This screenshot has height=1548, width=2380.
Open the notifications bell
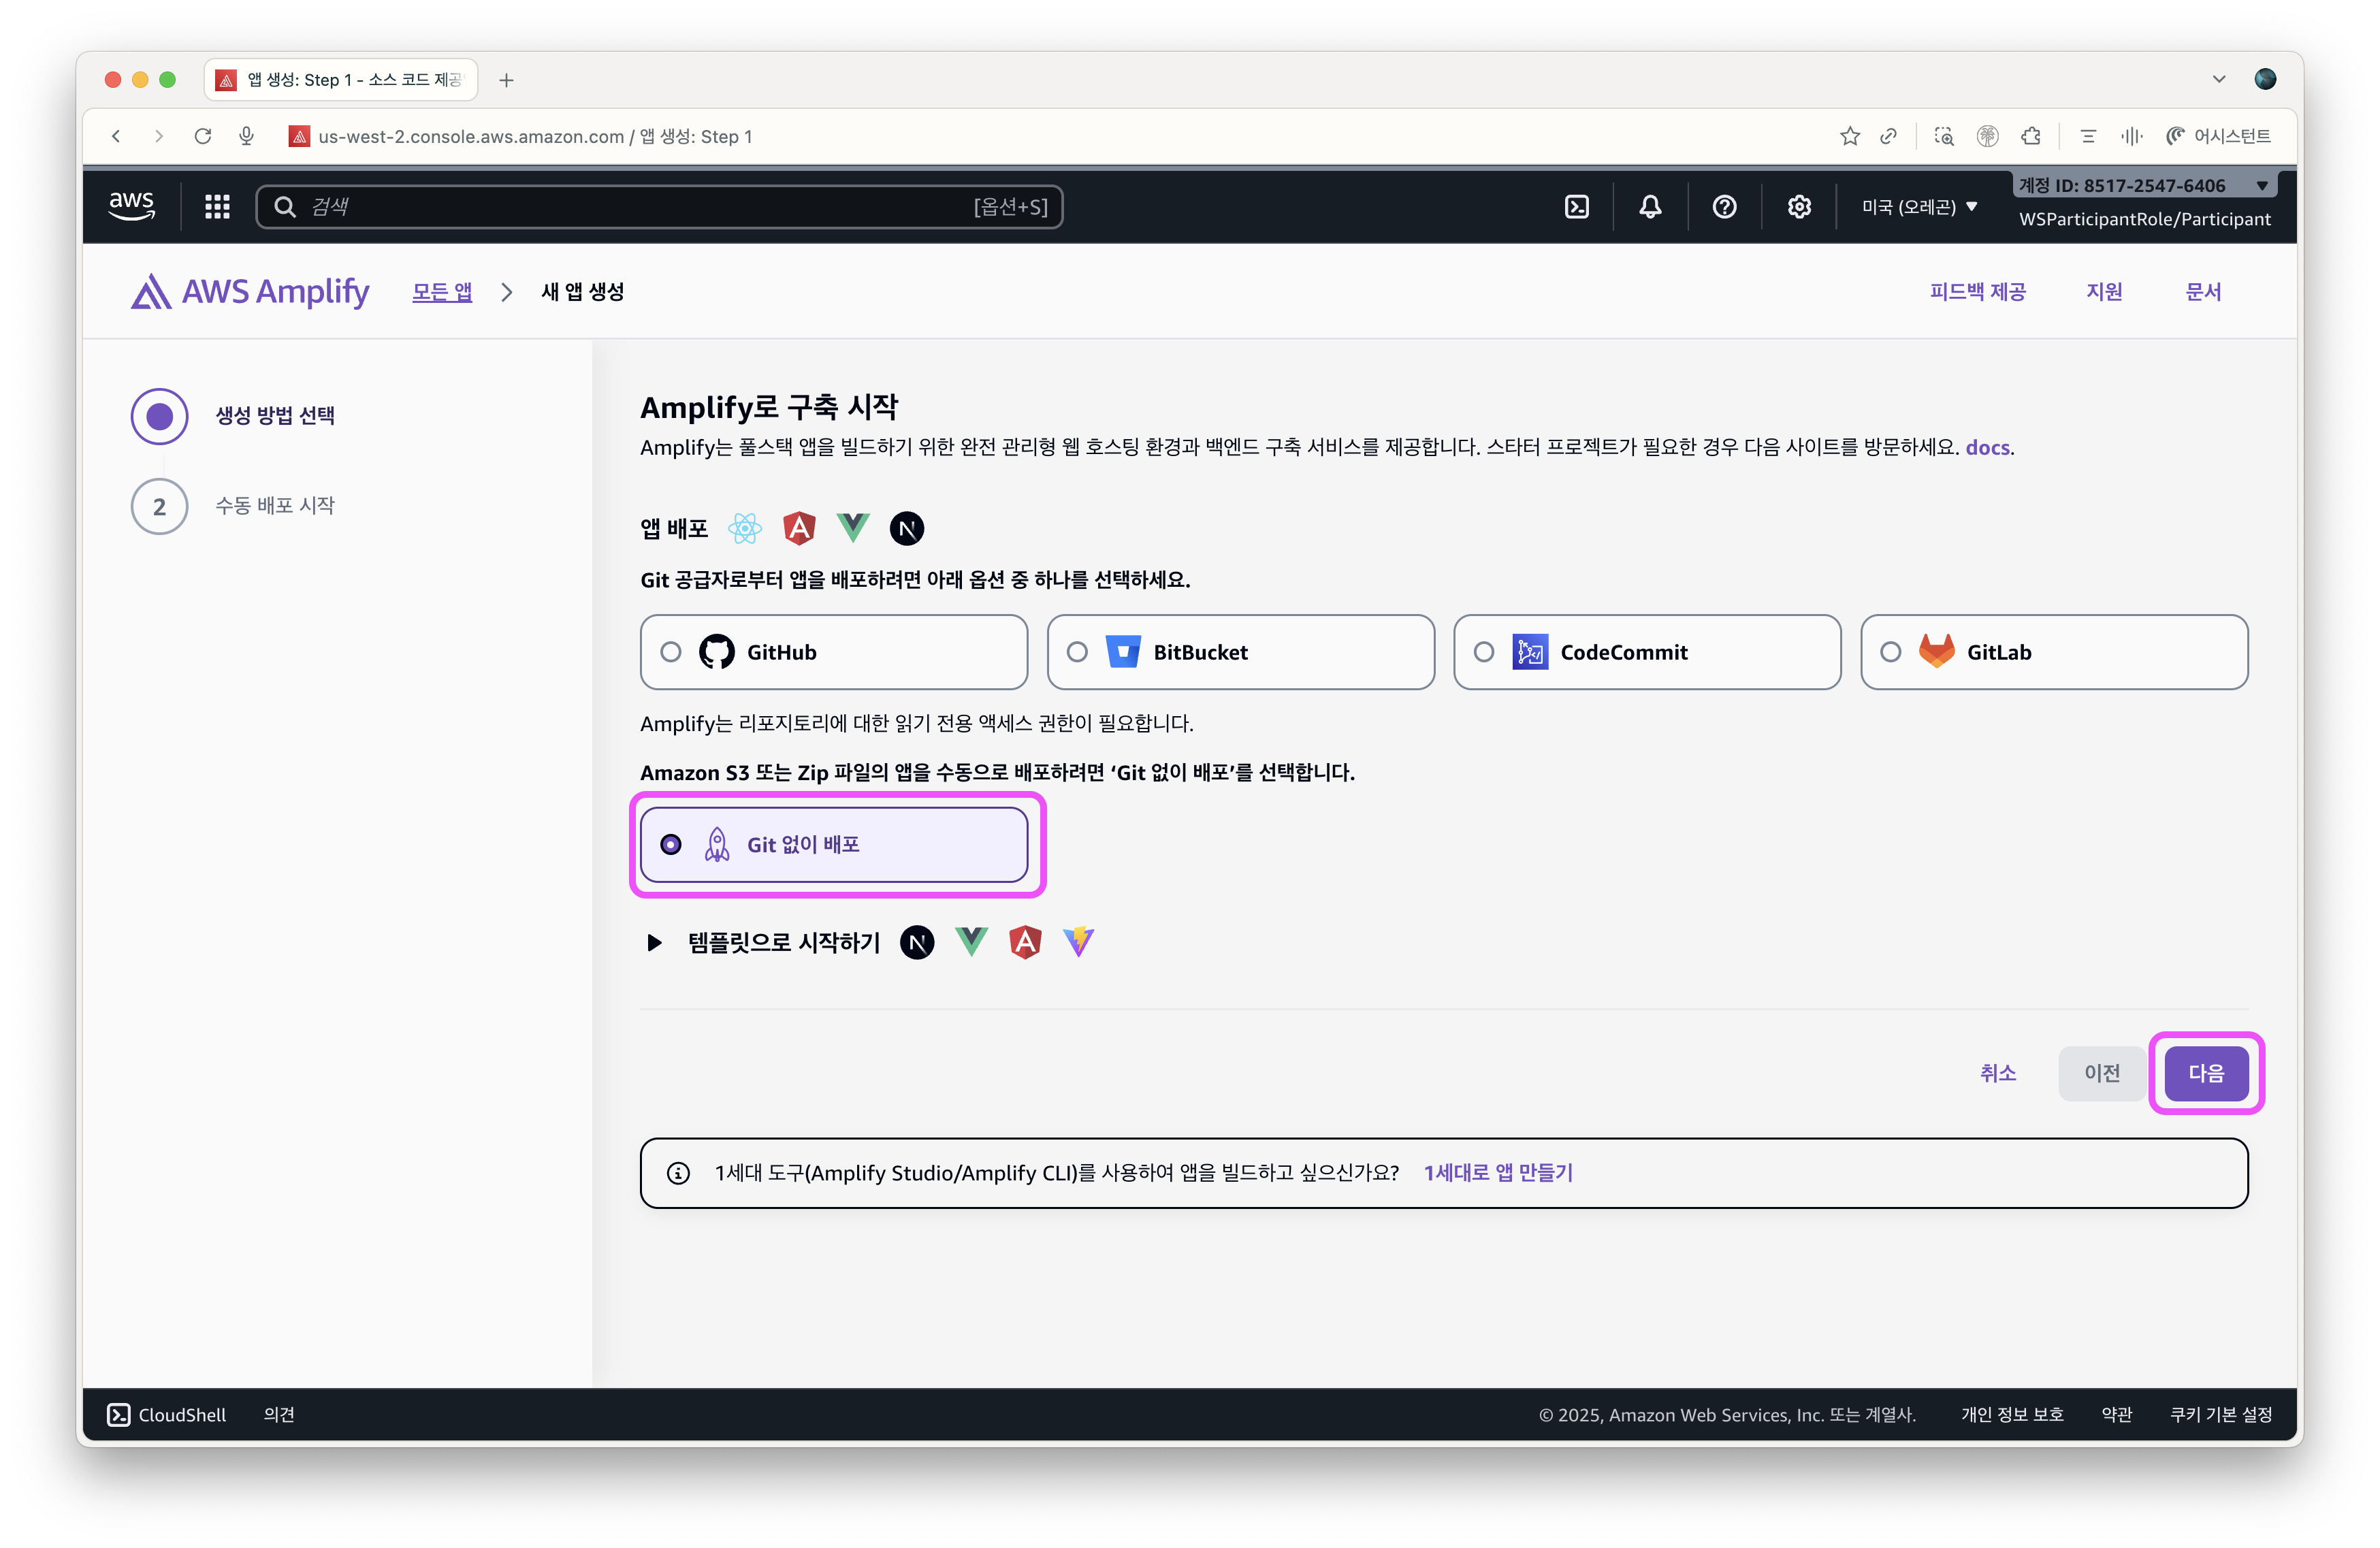1650,206
